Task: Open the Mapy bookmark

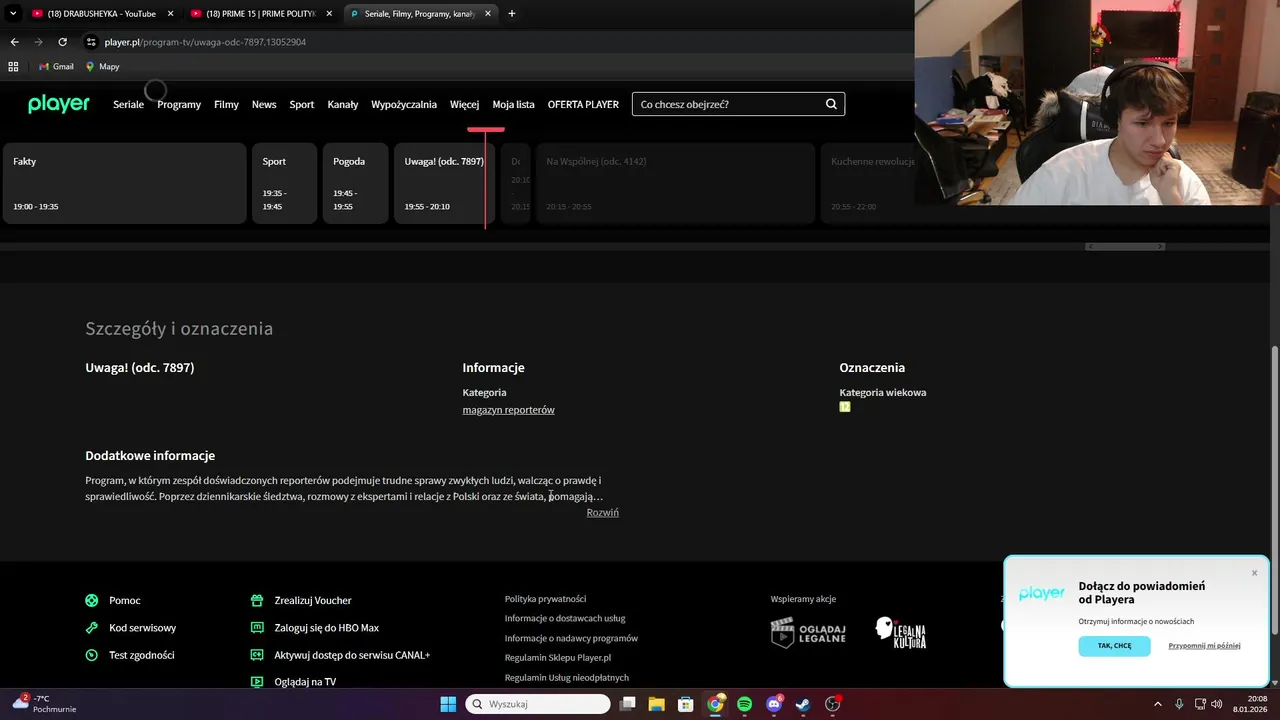Action: [x=102, y=66]
